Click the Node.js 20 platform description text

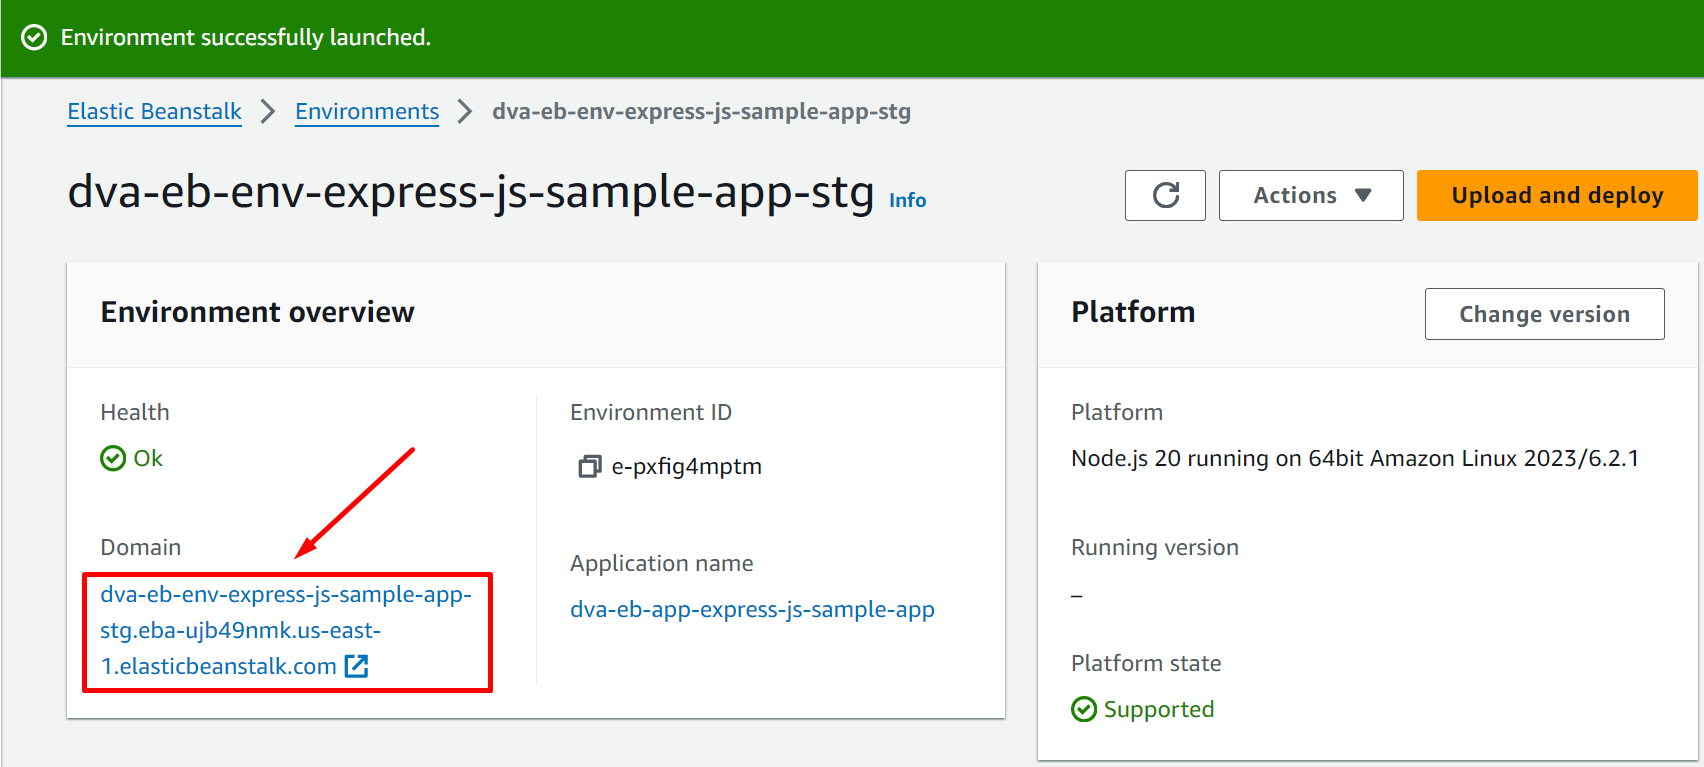coord(1354,458)
